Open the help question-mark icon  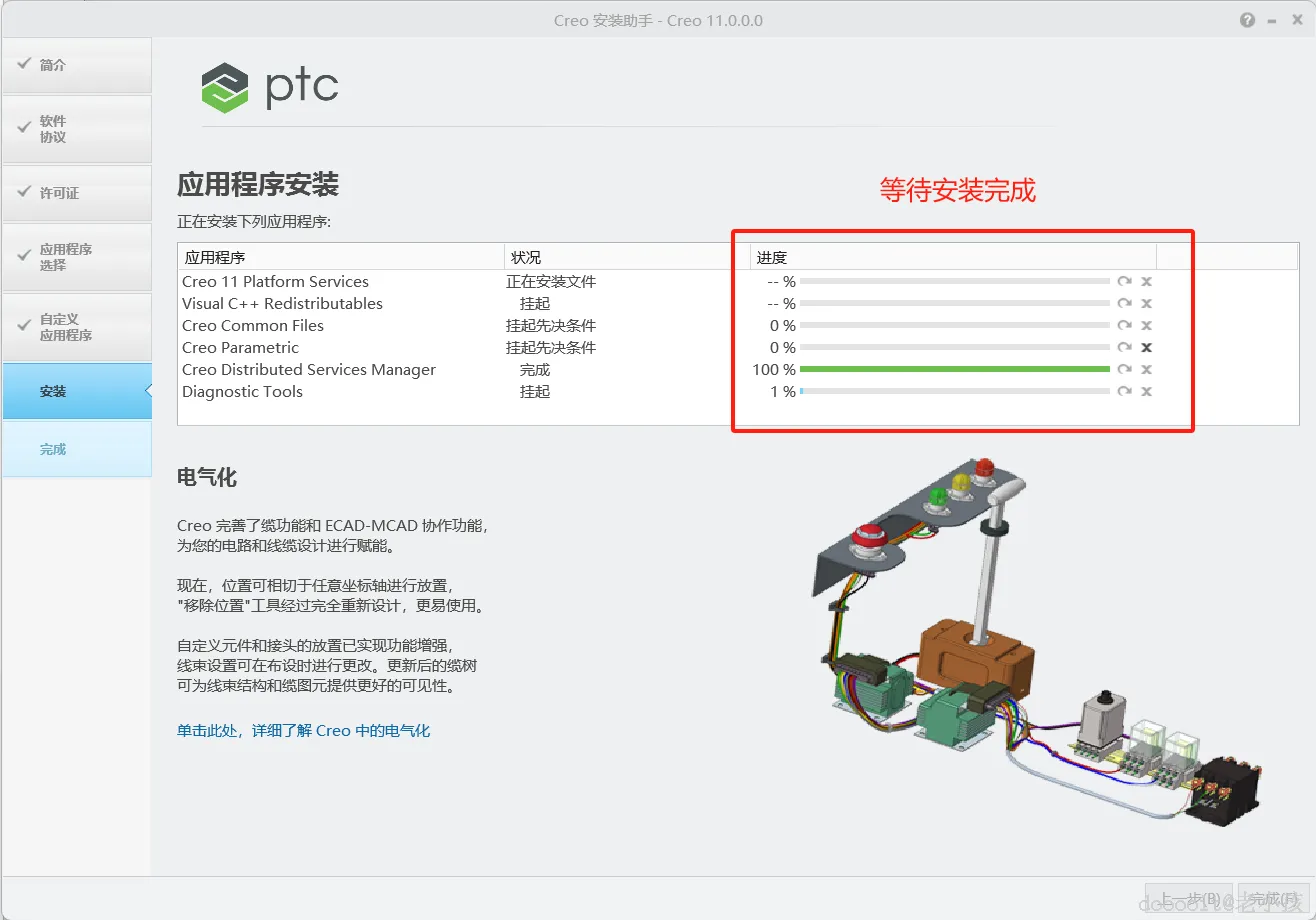(1247, 20)
